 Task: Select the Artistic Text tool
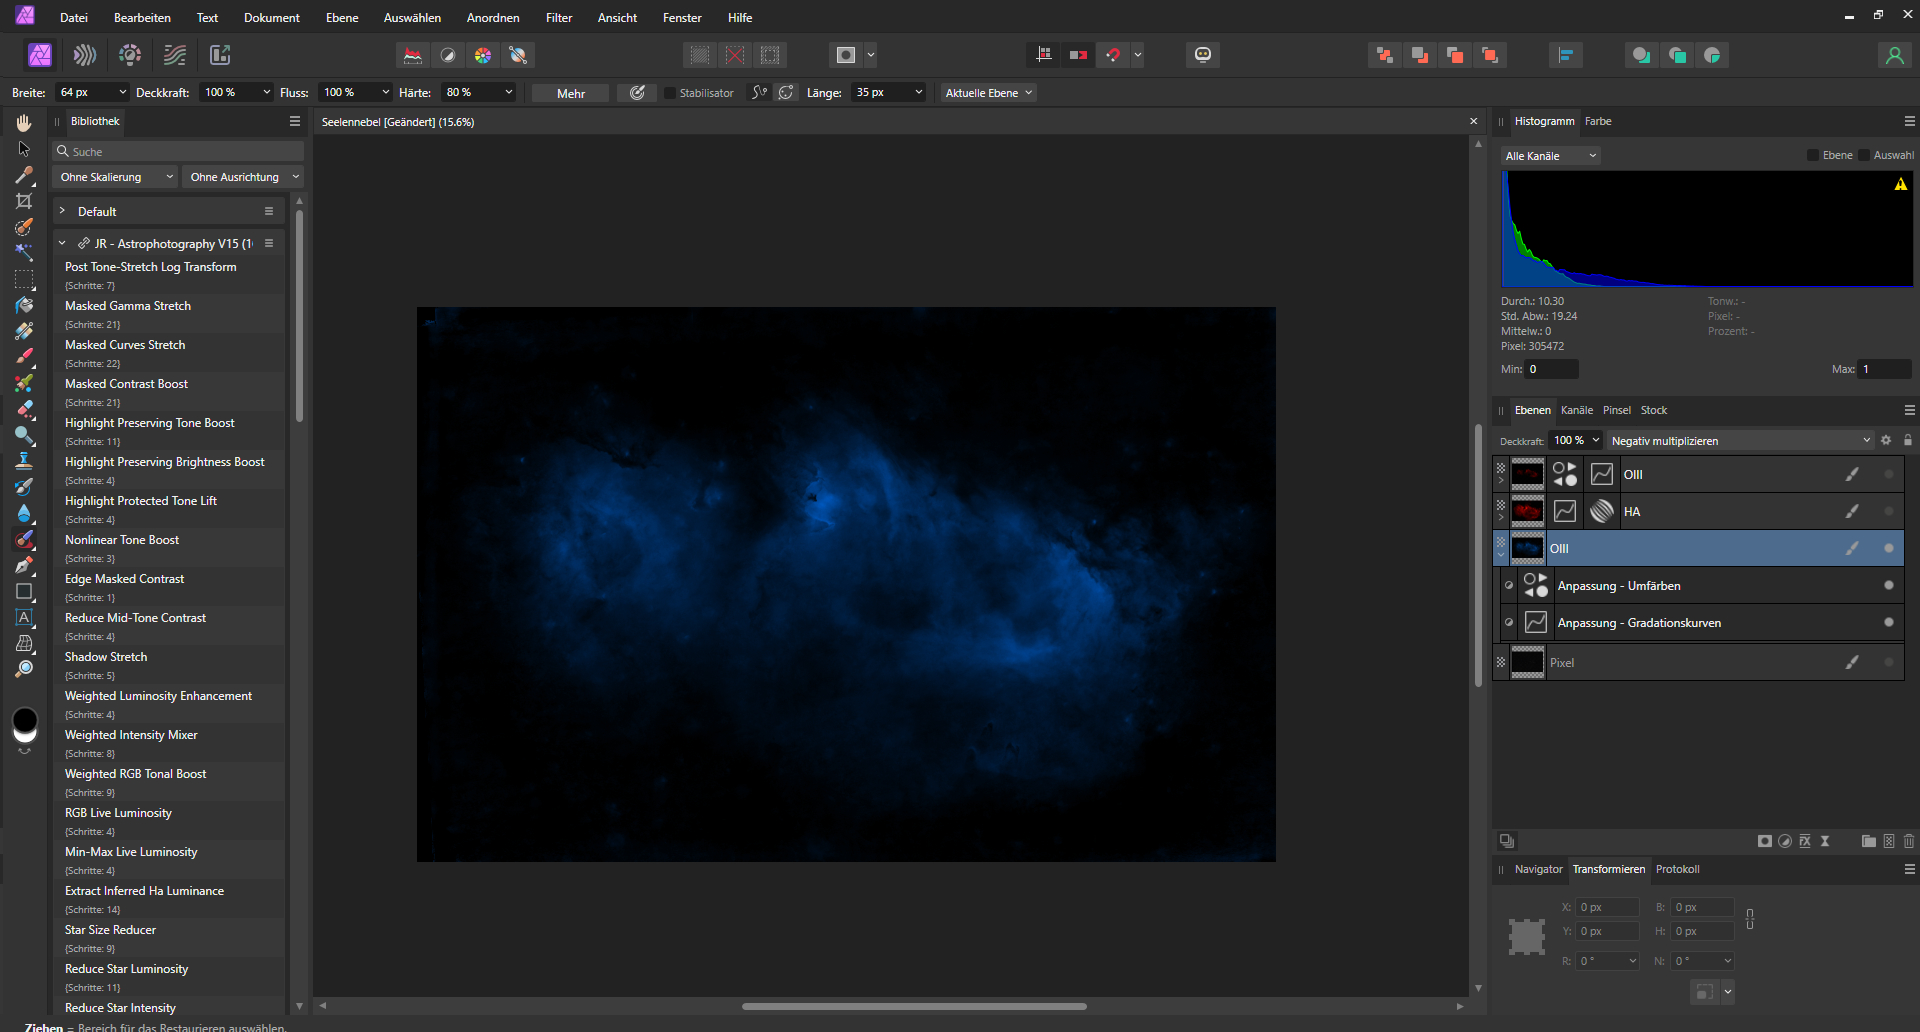24,617
